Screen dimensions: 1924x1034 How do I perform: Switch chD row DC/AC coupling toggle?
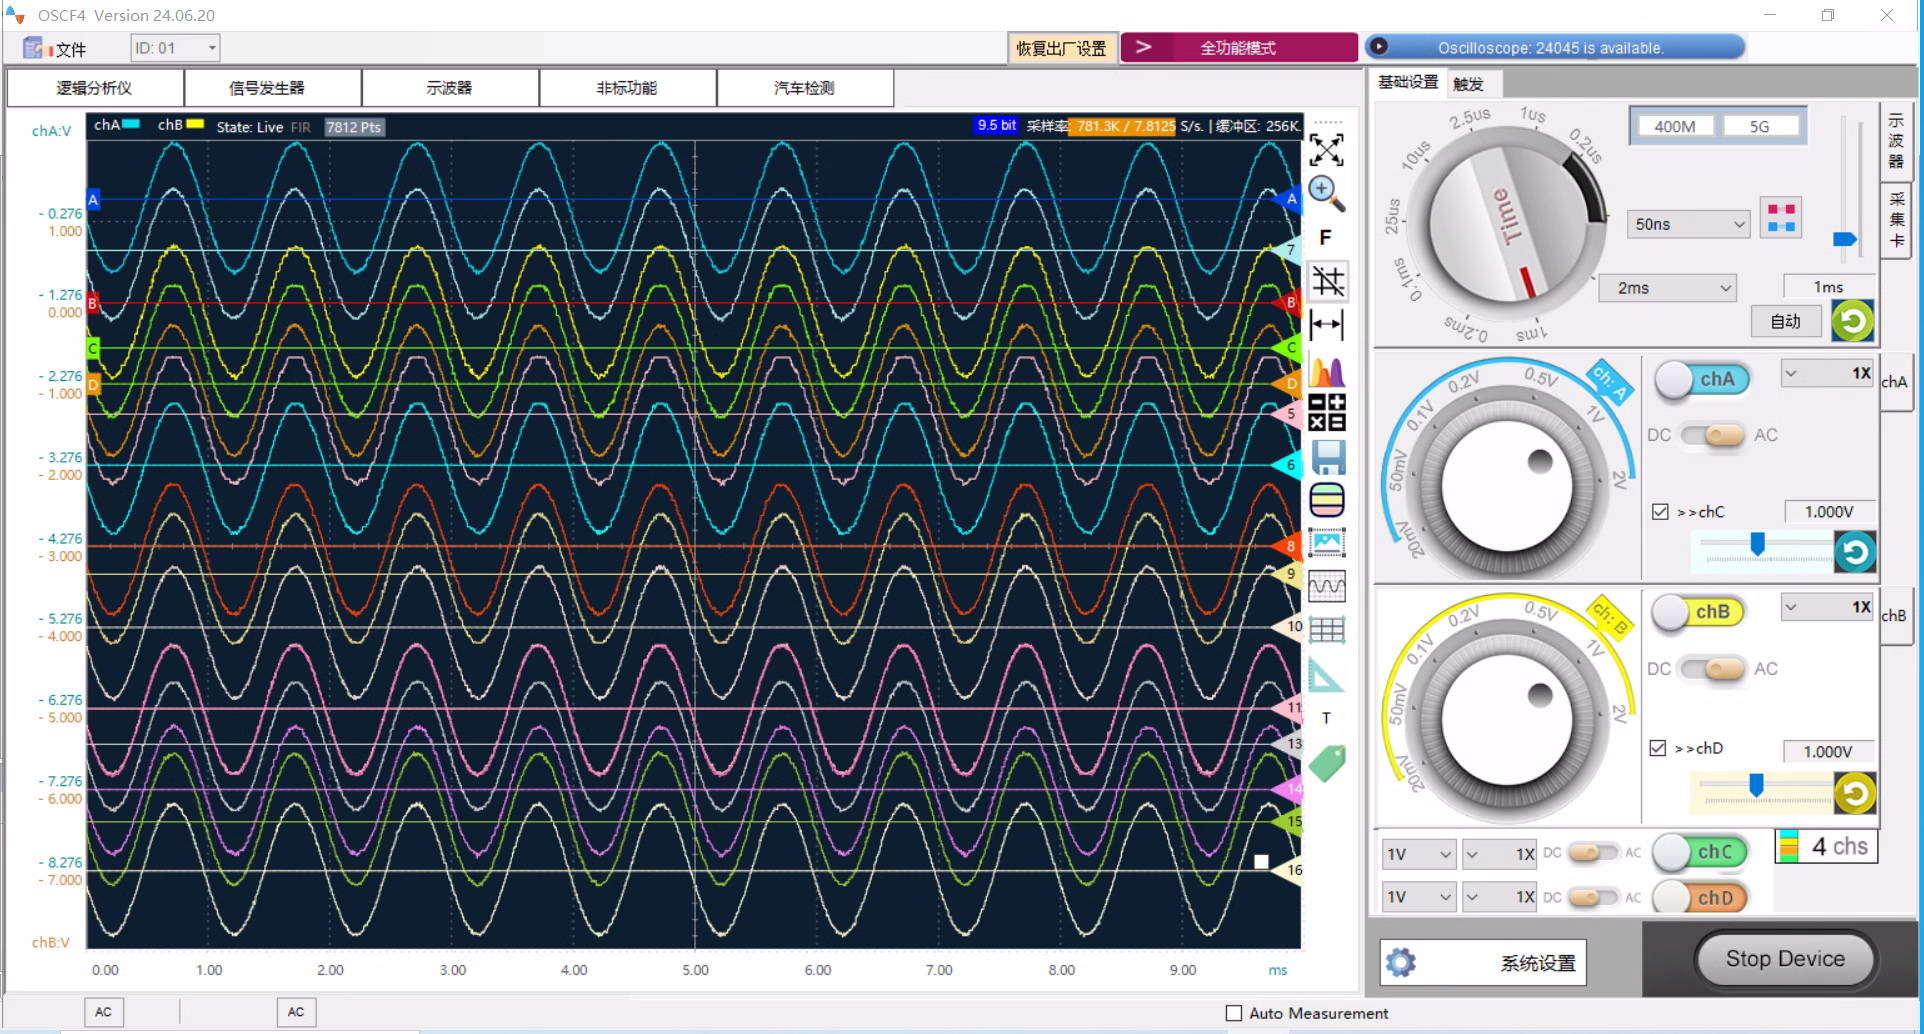point(1592,897)
